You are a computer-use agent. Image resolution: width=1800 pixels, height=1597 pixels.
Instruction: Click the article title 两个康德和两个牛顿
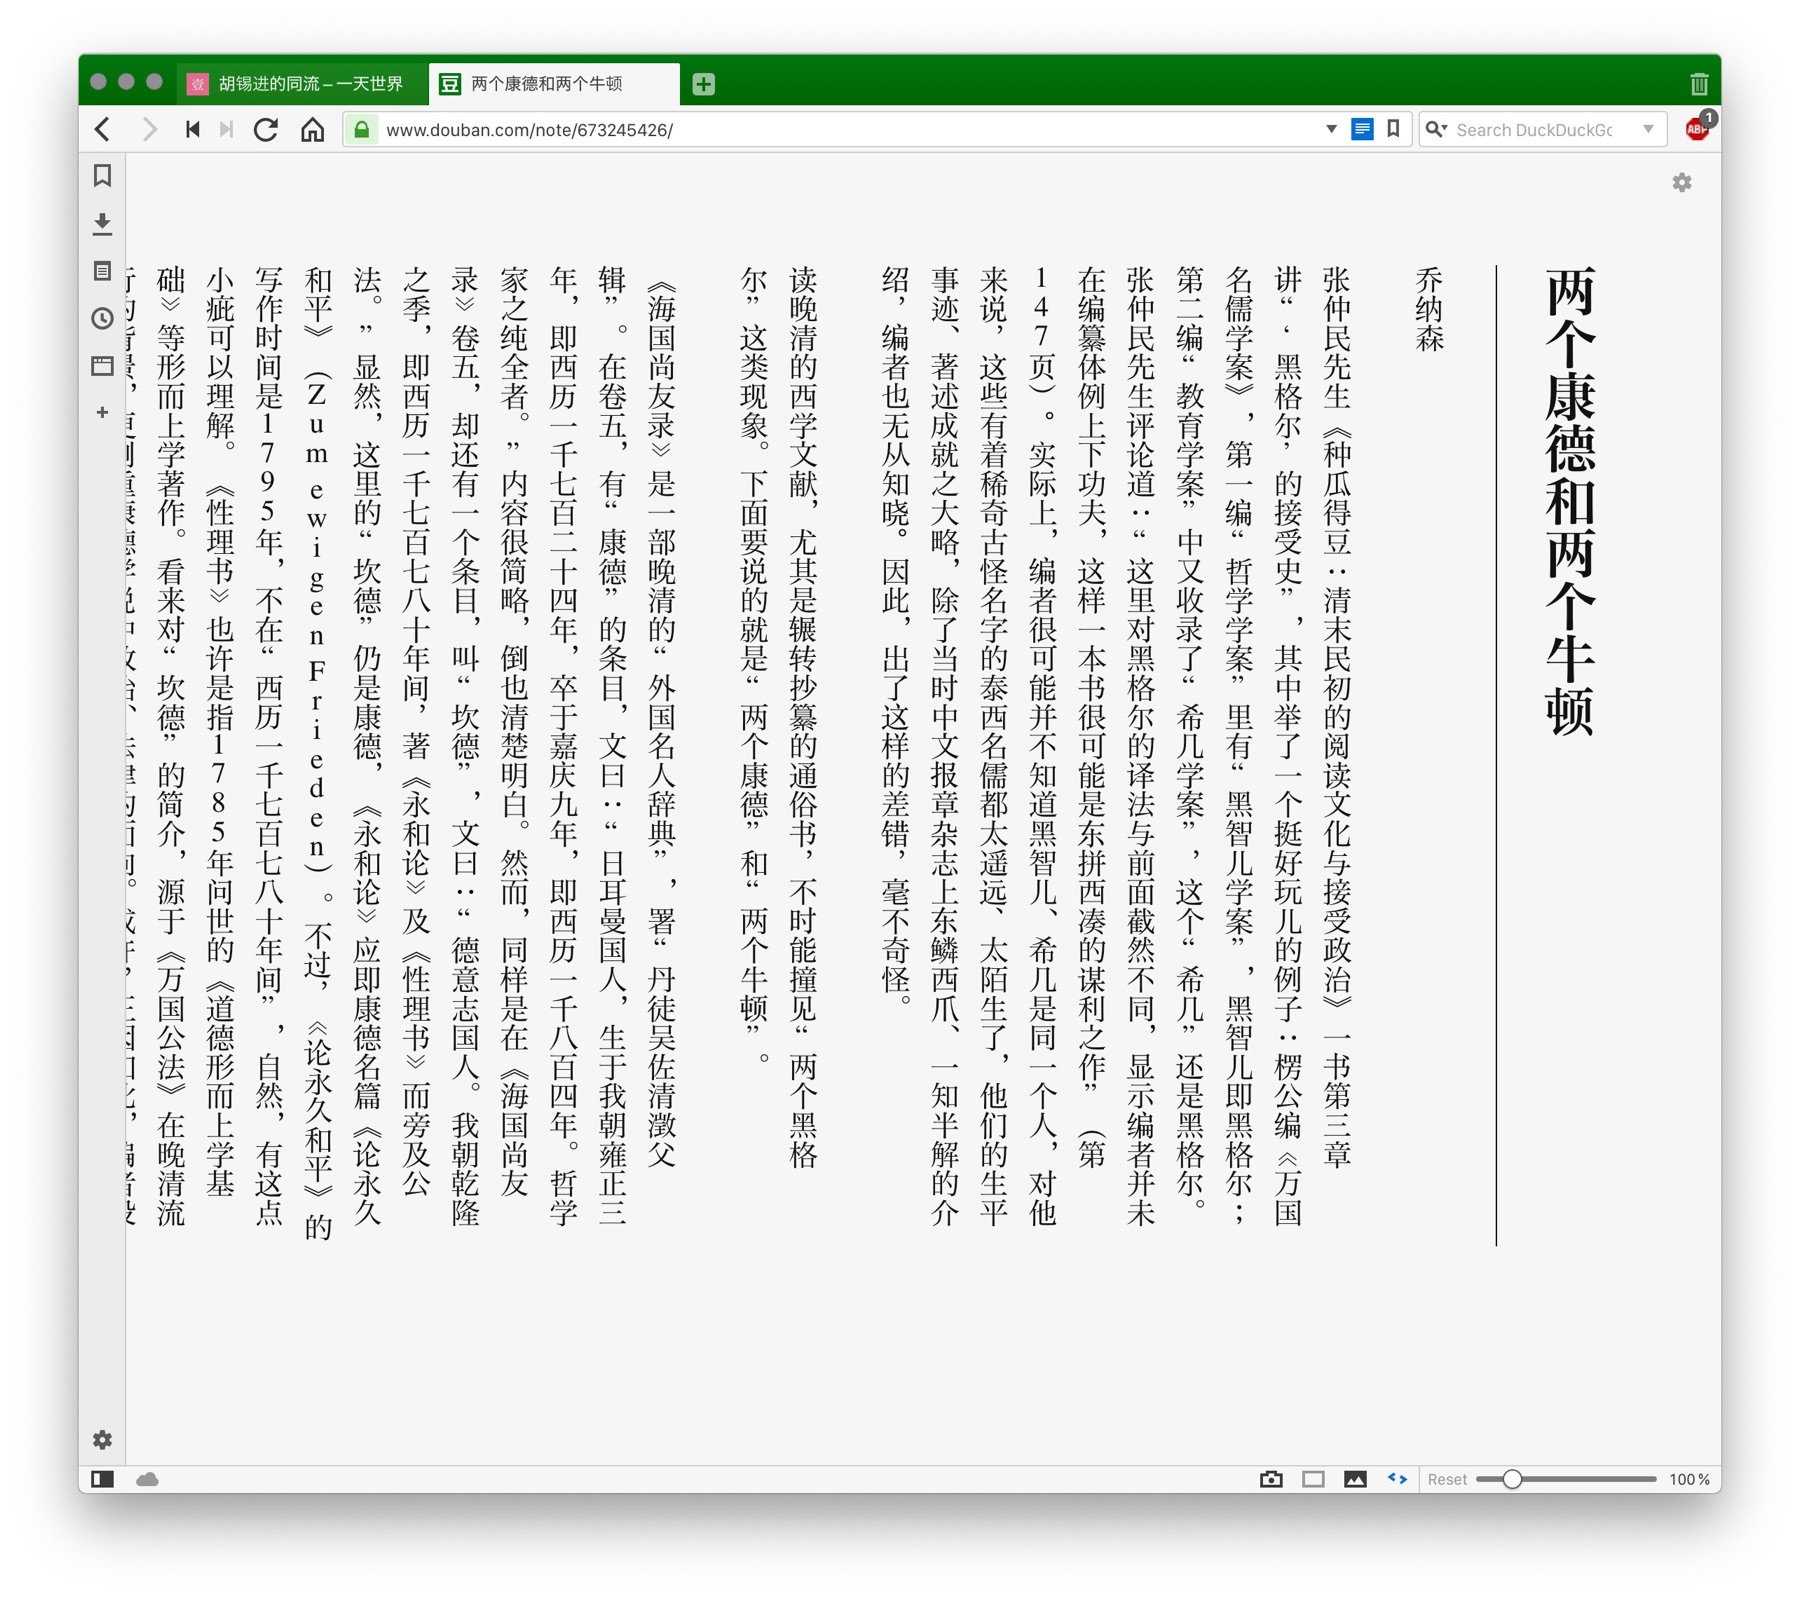click(1568, 502)
